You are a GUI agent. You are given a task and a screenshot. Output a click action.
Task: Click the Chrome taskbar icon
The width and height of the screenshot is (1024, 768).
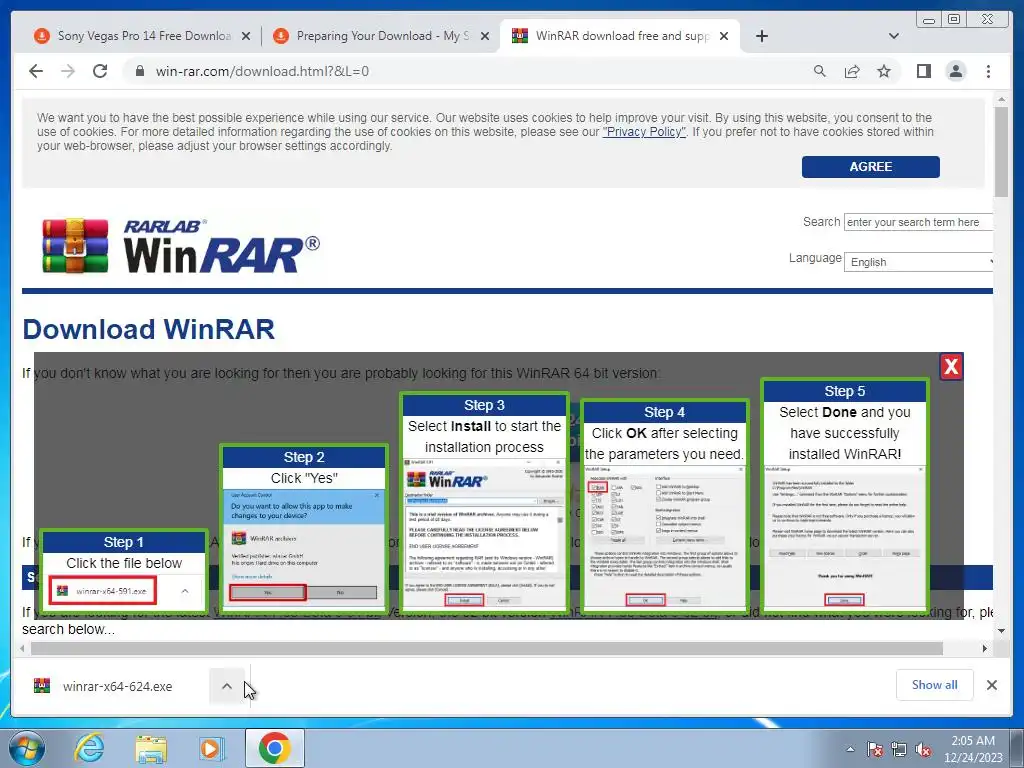point(274,748)
